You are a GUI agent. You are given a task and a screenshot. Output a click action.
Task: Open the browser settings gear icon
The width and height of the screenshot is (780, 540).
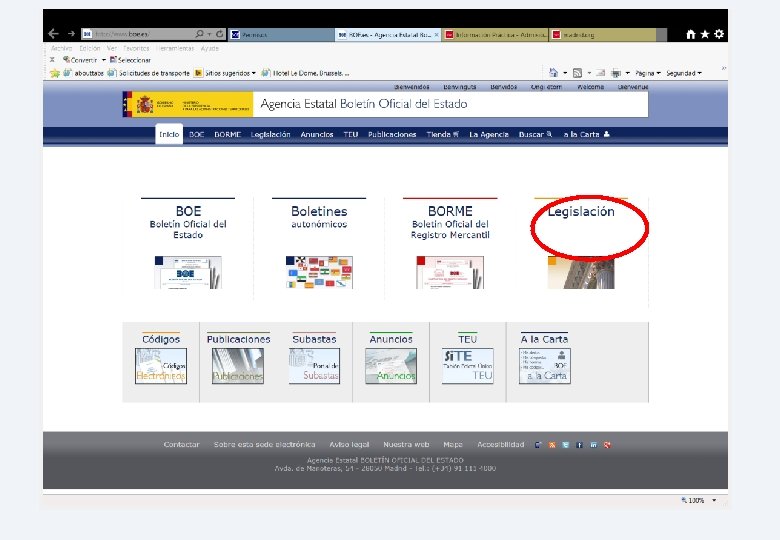(719, 34)
